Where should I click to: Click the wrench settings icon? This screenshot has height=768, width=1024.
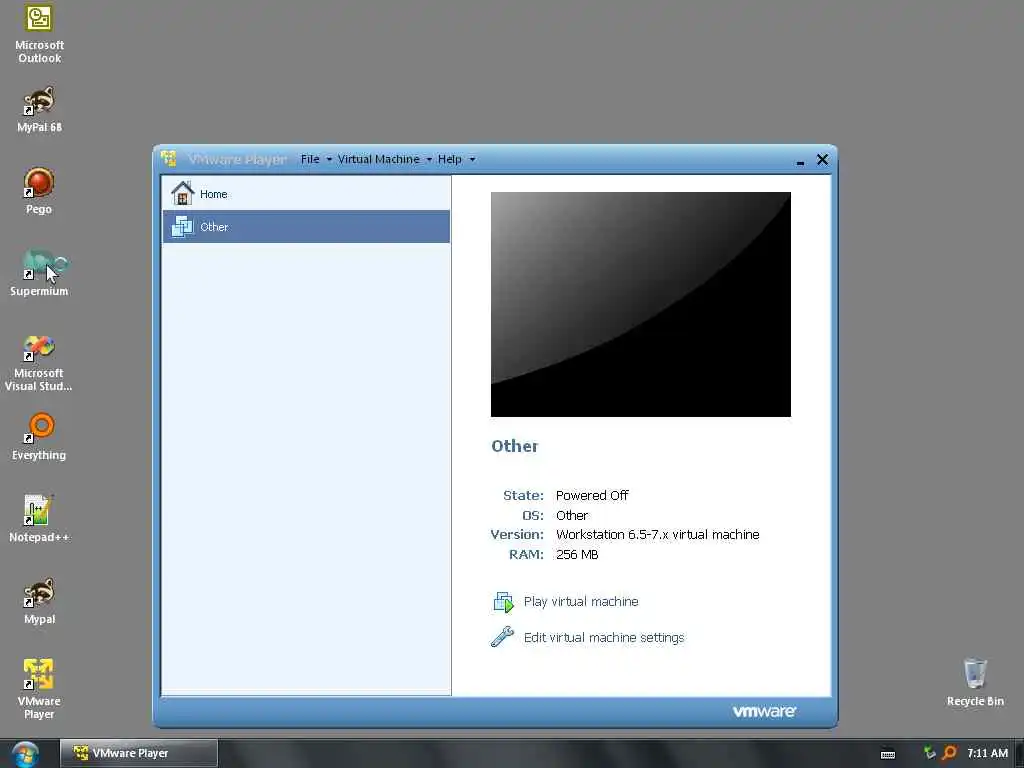(502, 637)
